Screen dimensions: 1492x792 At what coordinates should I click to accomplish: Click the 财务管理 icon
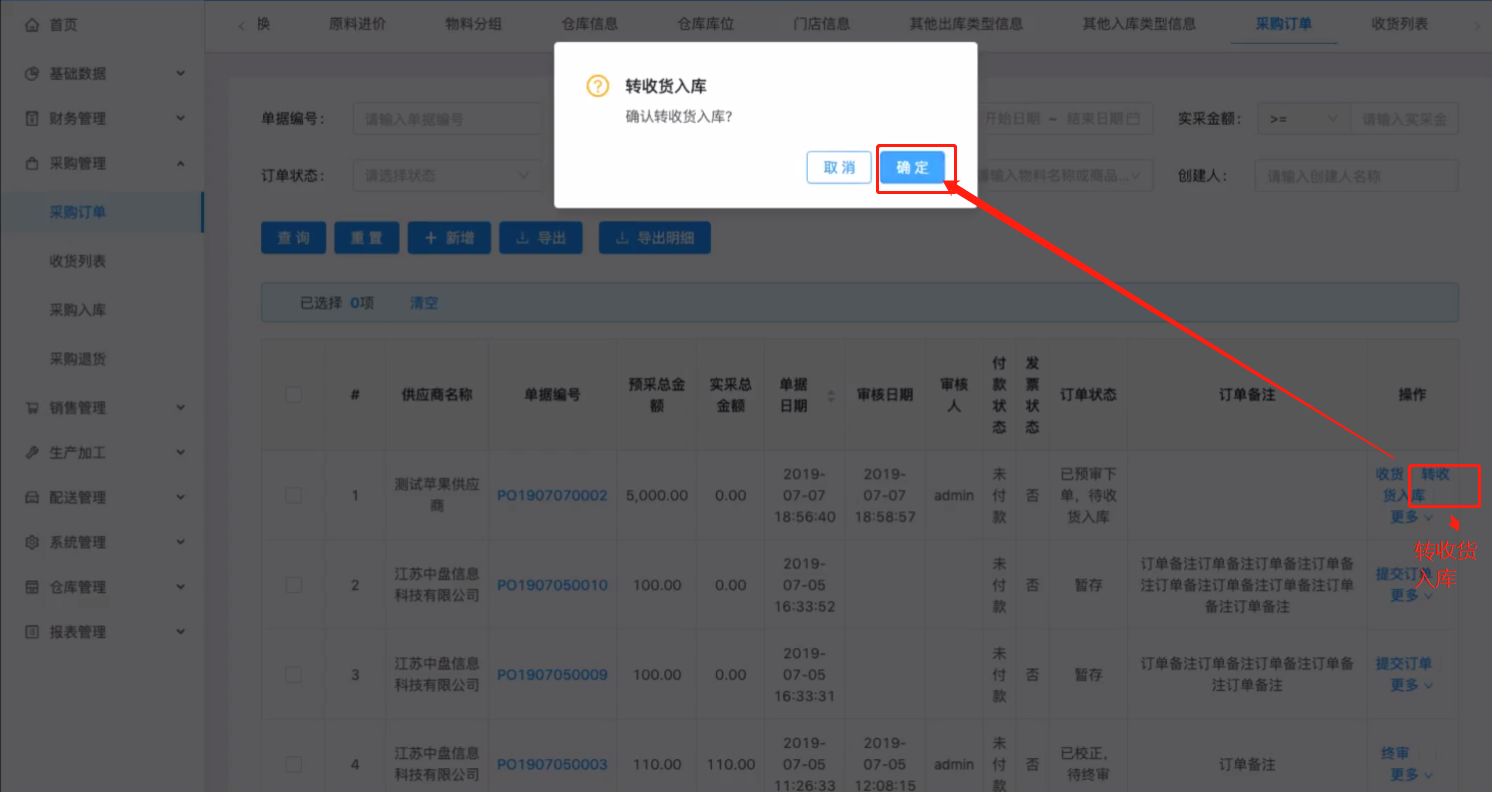(32, 118)
